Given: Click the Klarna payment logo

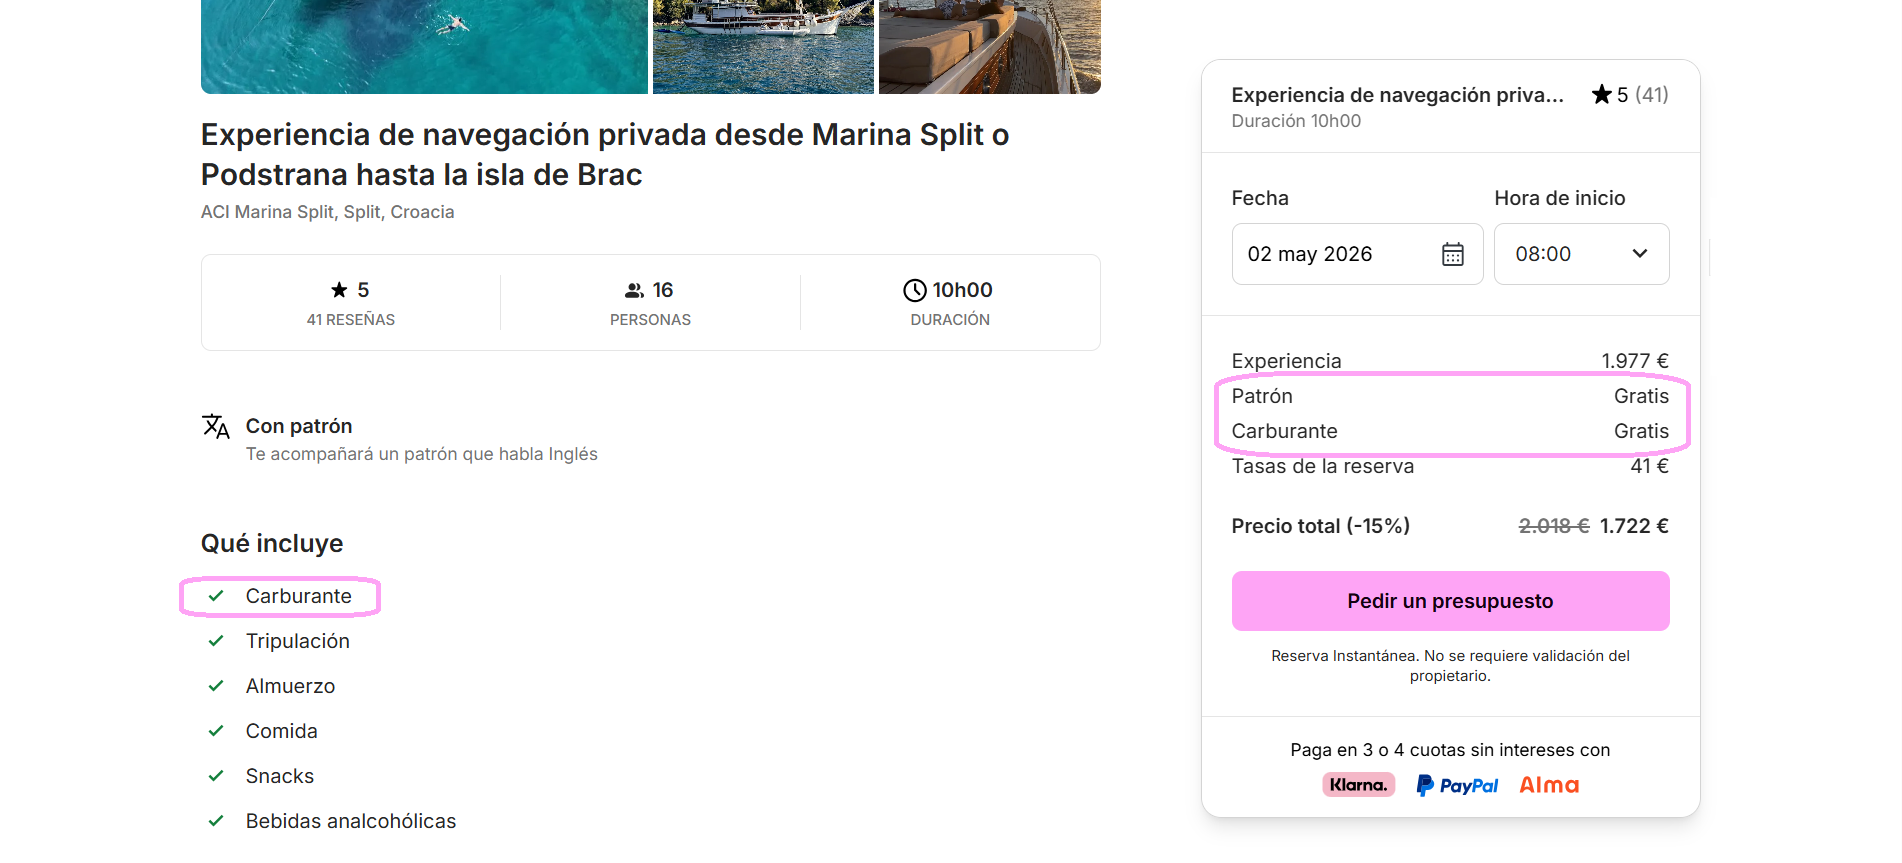Looking at the screenshot, I should click(1358, 785).
